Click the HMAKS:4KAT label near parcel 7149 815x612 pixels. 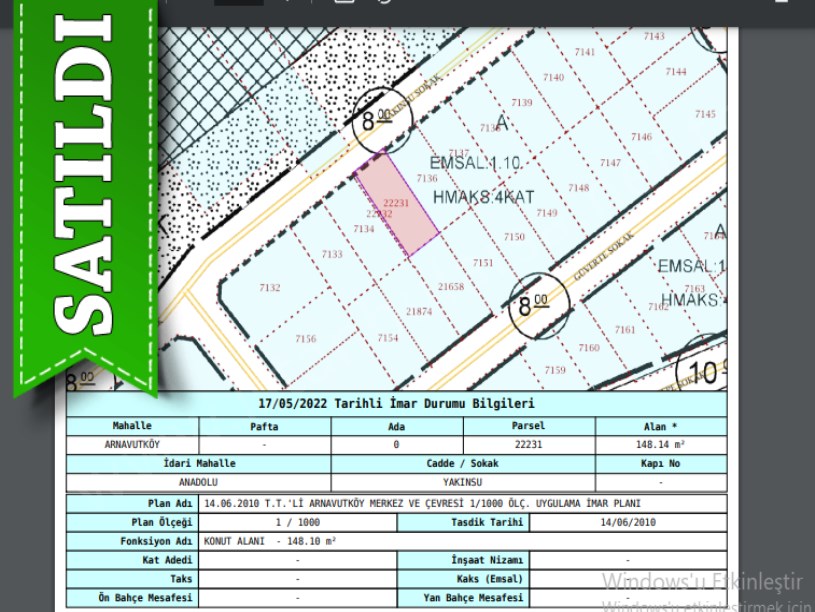[x=484, y=197]
